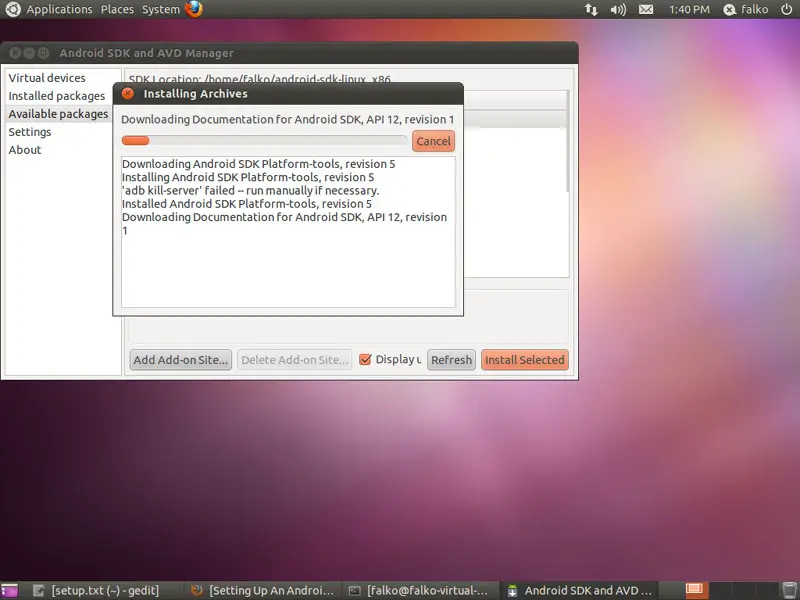
Task: Select Available packages in the sidebar
Action: pyautogui.click(x=58, y=114)
